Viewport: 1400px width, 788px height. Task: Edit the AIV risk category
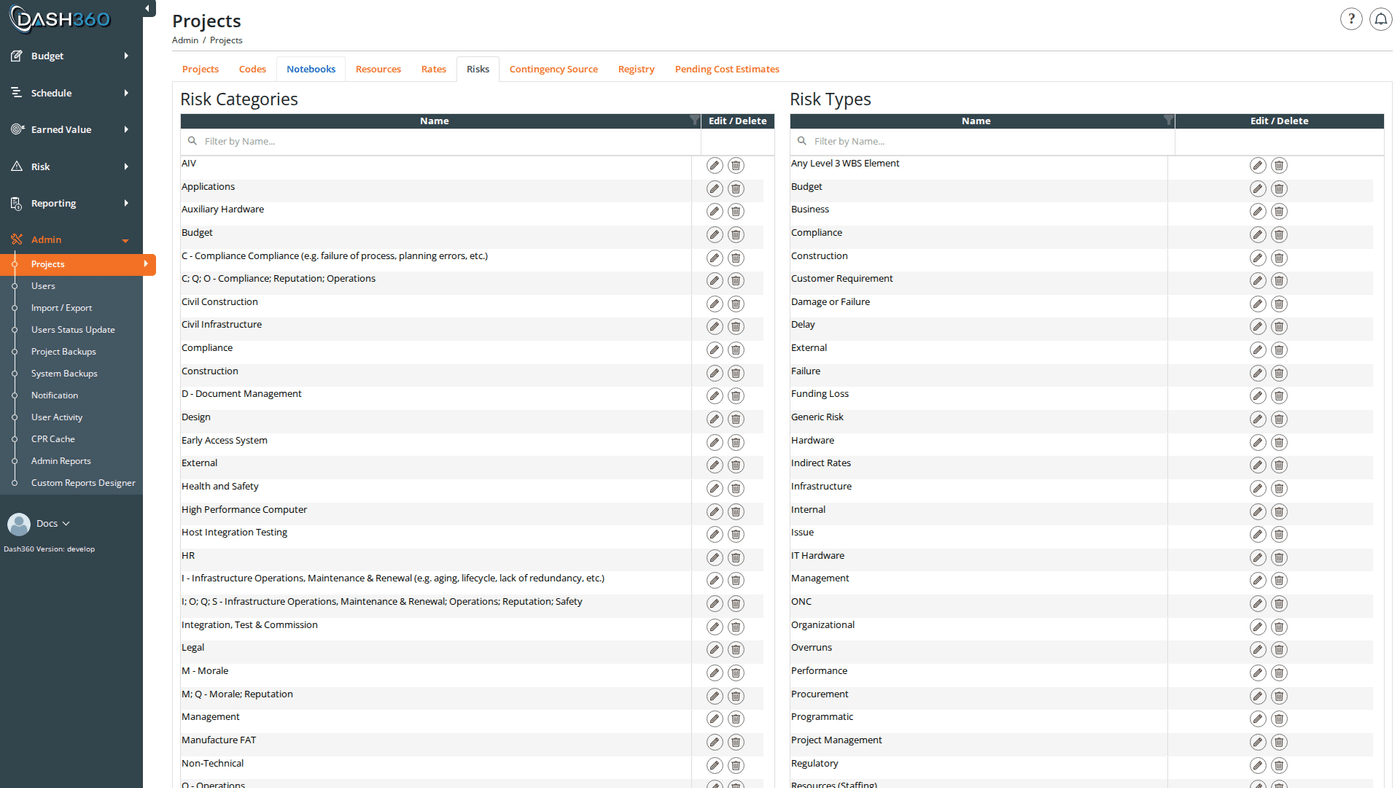click(x=714, y=165)
